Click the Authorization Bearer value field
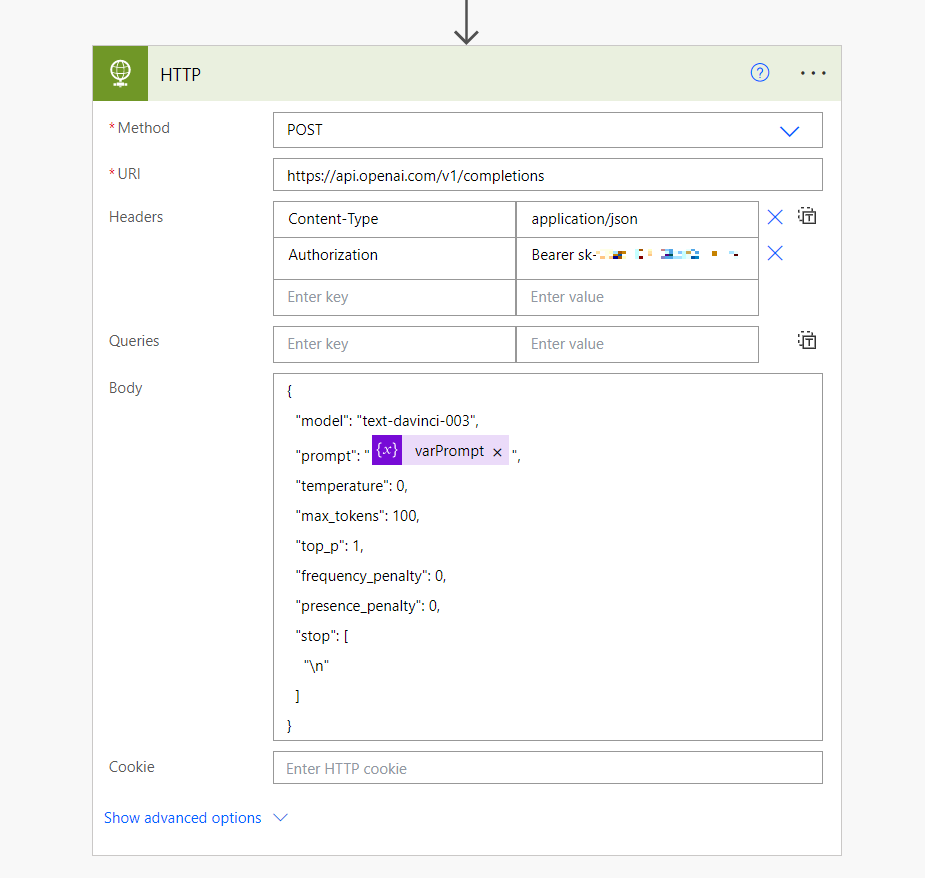925x878 pixels. [637, 255]
